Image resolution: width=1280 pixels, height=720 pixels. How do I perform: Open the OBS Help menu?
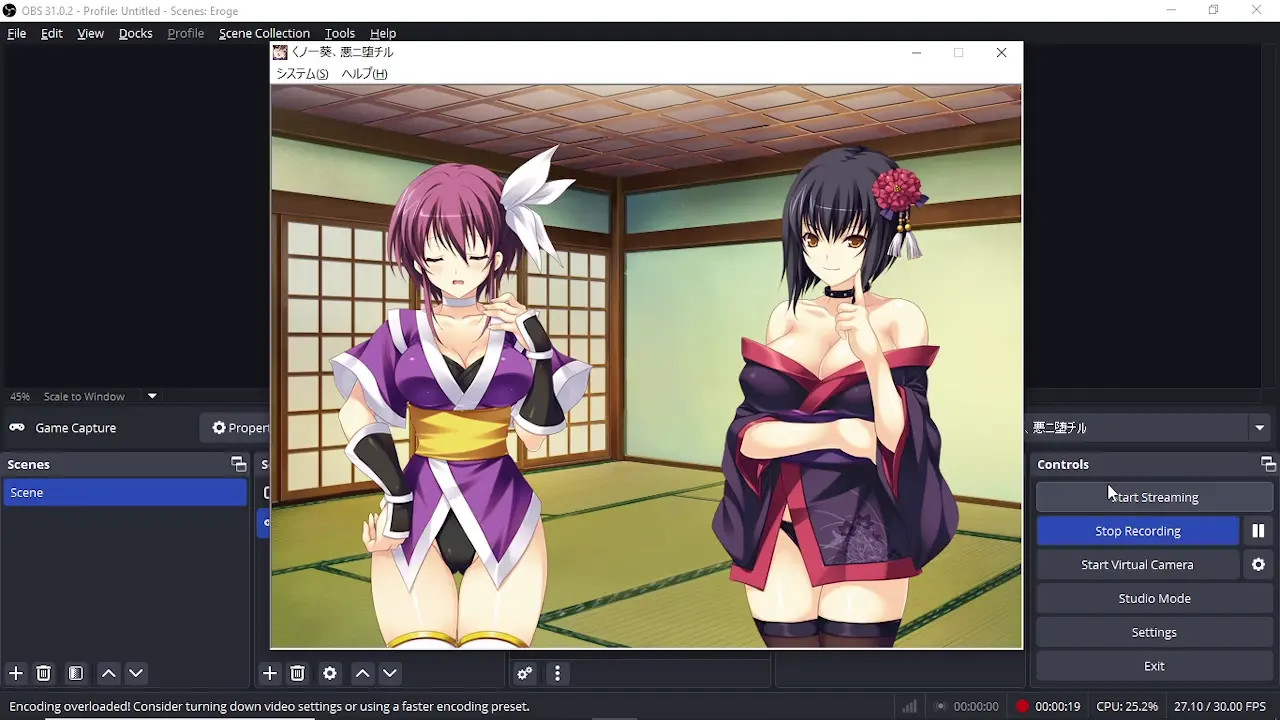tap(383, 33)
